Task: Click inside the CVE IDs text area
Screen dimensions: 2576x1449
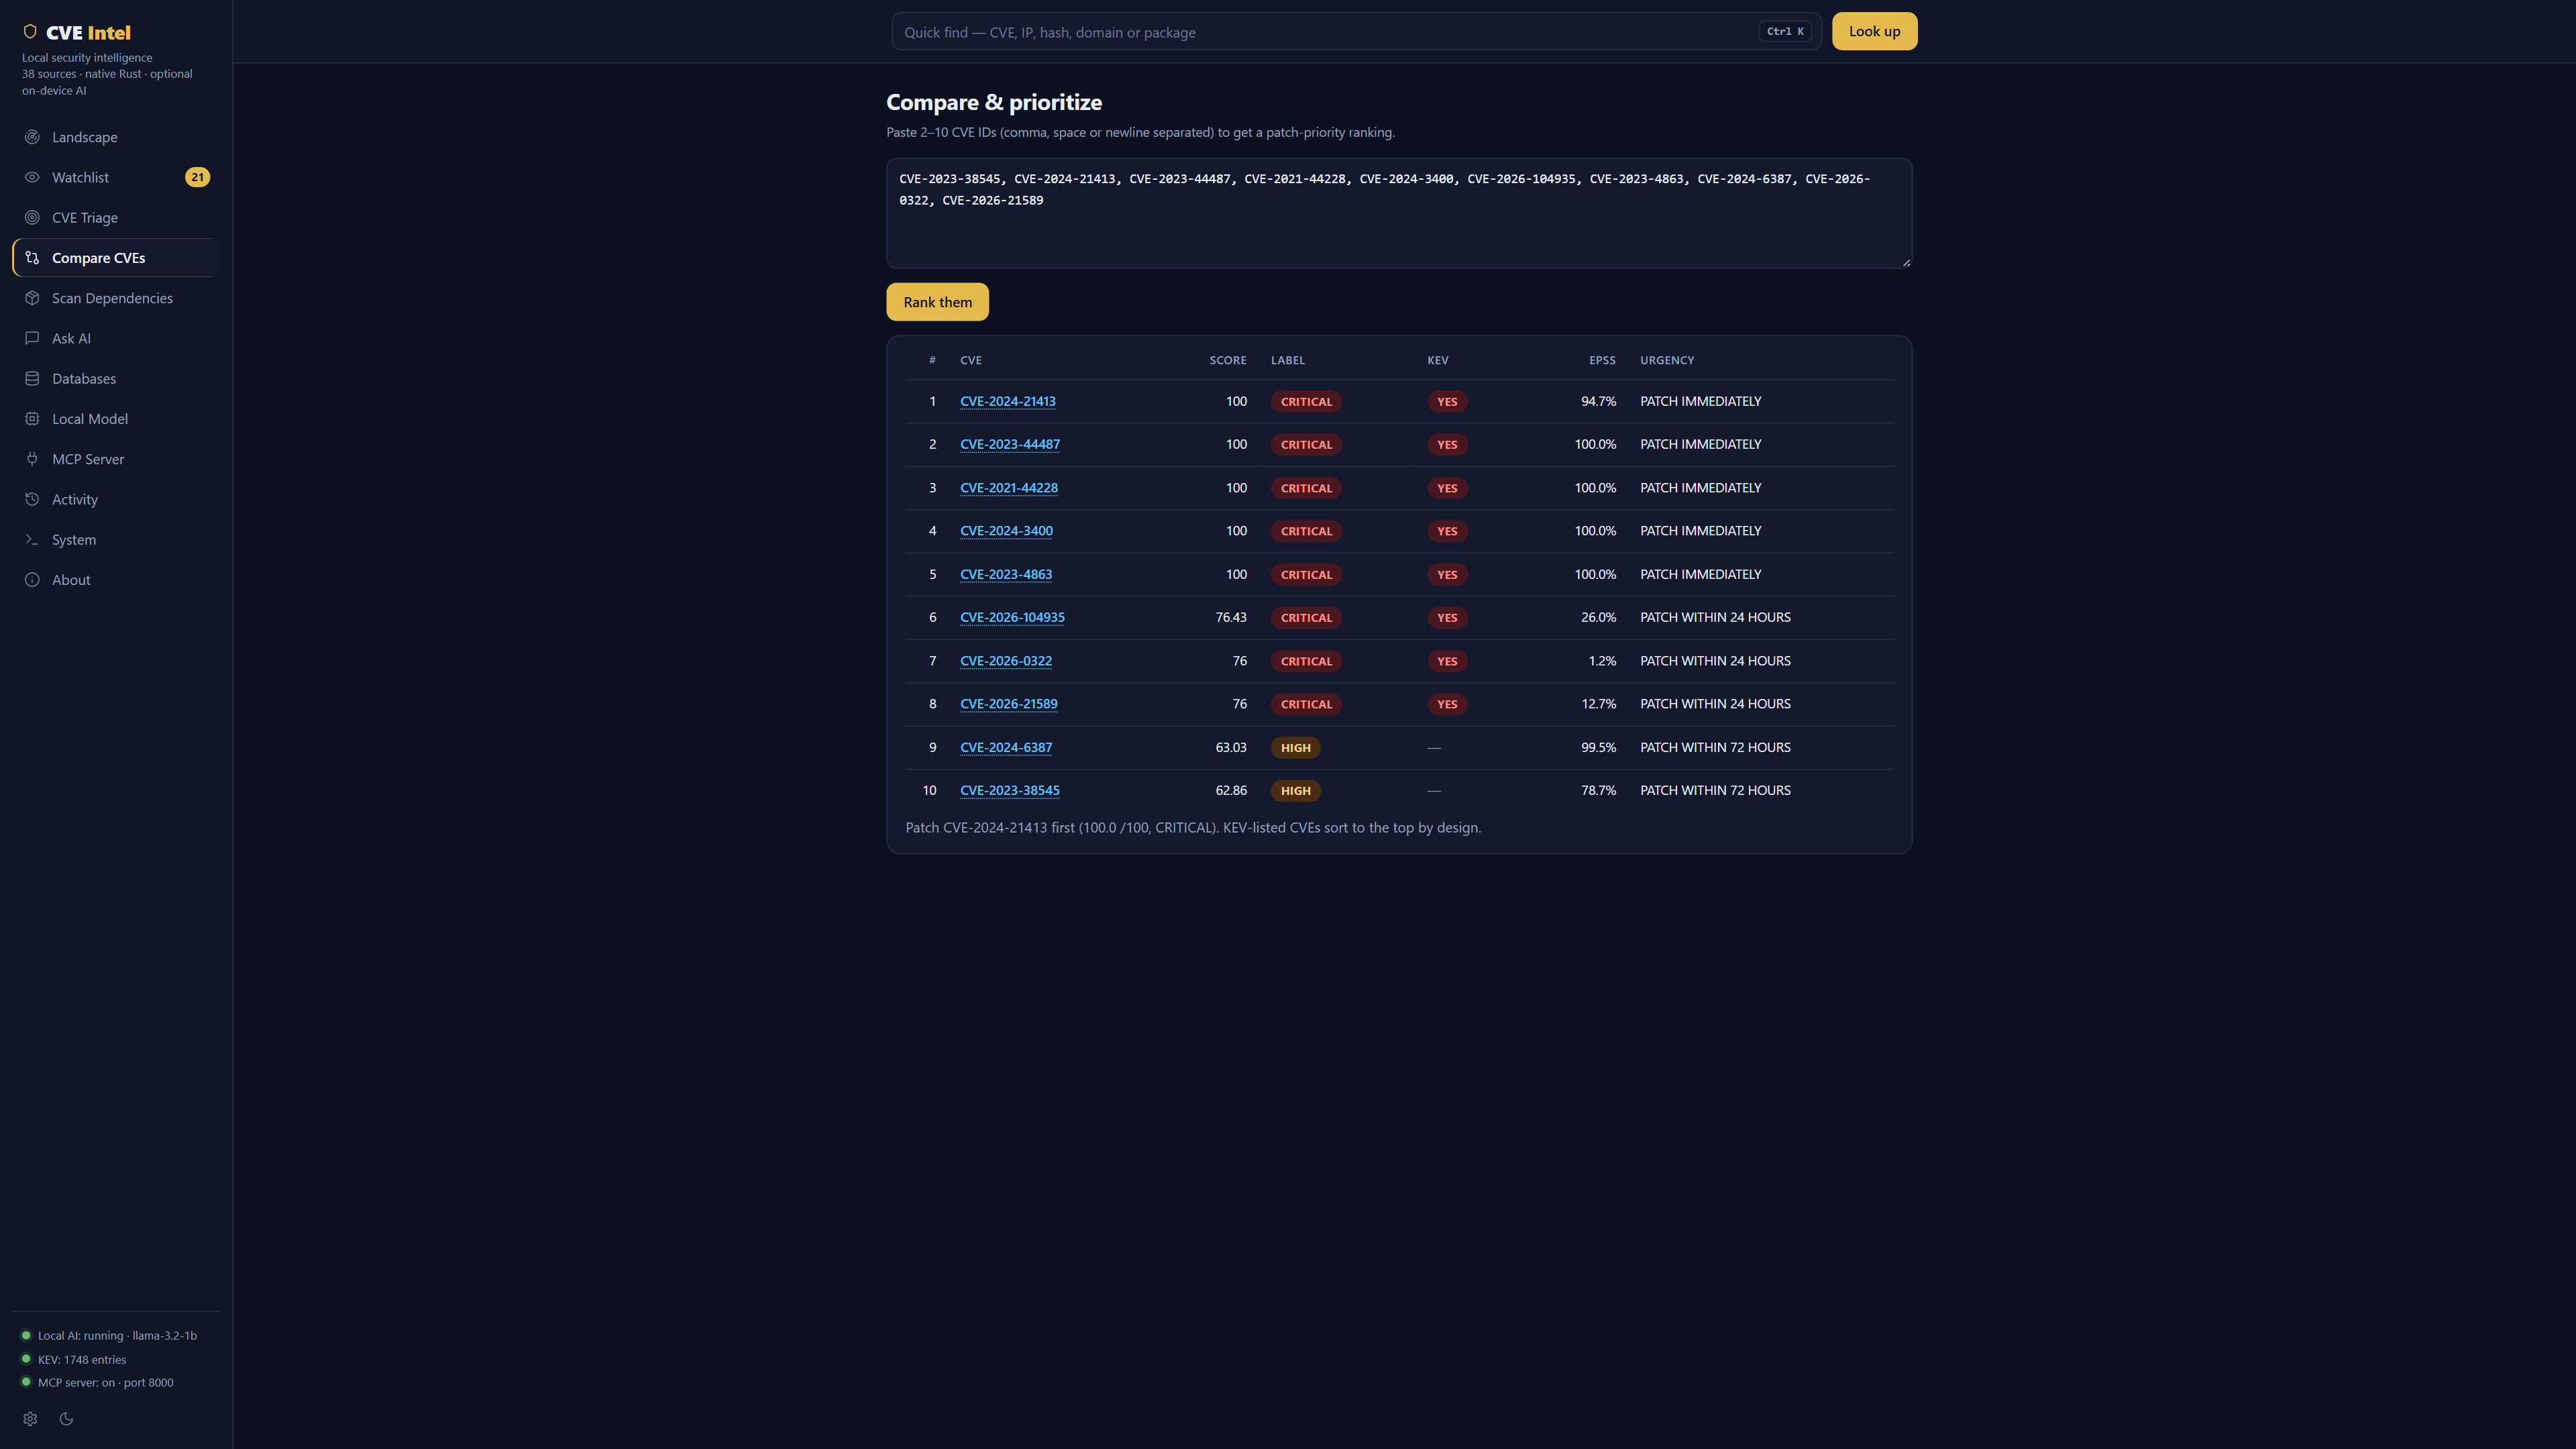Action: 1399,213
